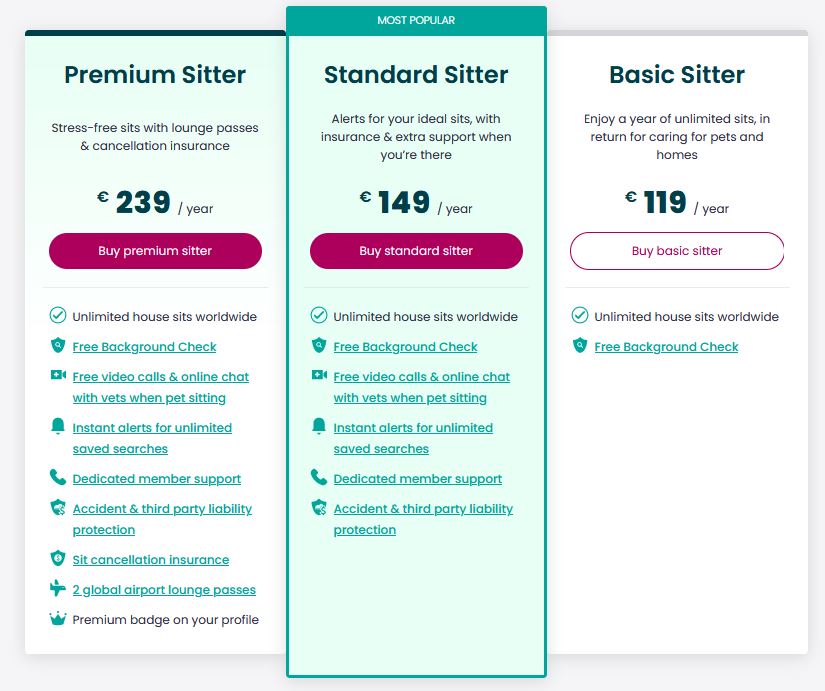Click the bell alert icon in Standard plan
Image resolution: width=825 pixels, height=691 pixels.
point(319,427)
